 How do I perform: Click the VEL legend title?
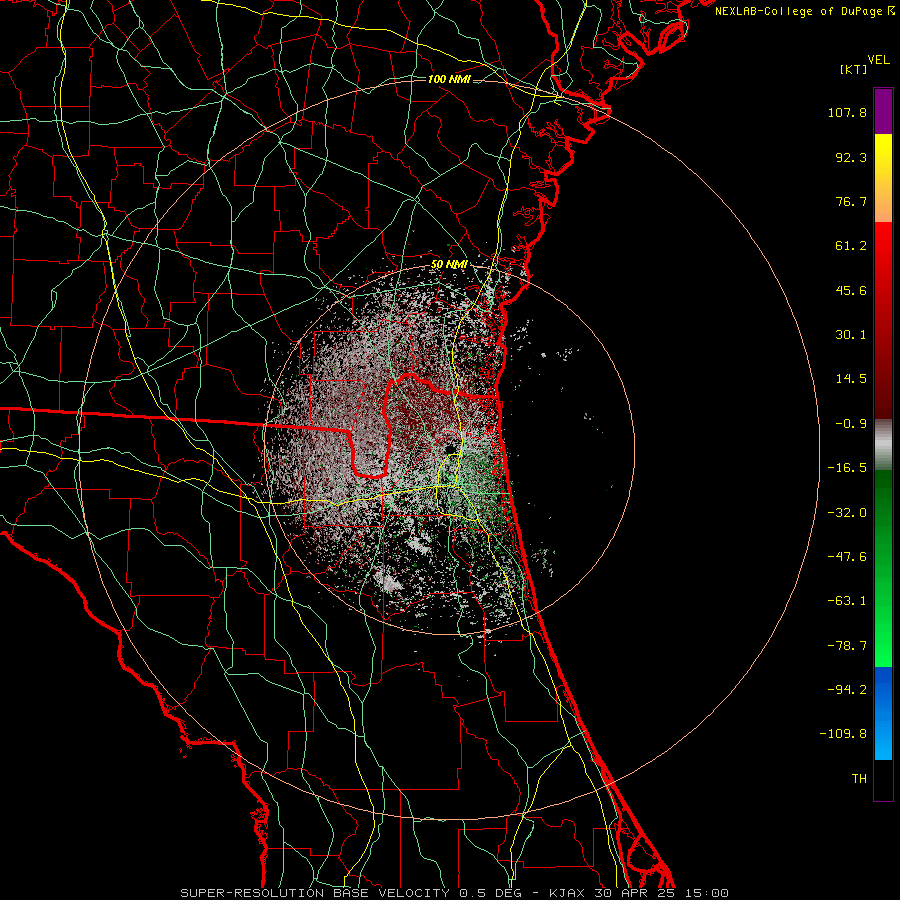pos(879,60)
